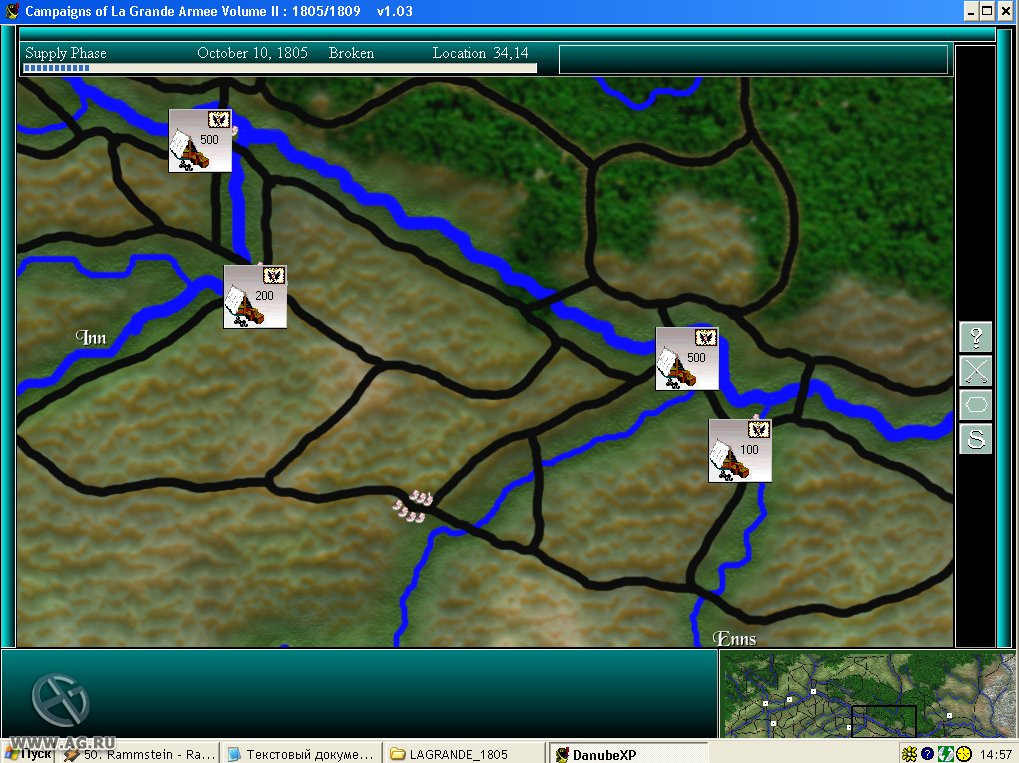Click the date October 10, 1805
The height and width of the screenshot is (763, 1019).
(x=252, y=53)
